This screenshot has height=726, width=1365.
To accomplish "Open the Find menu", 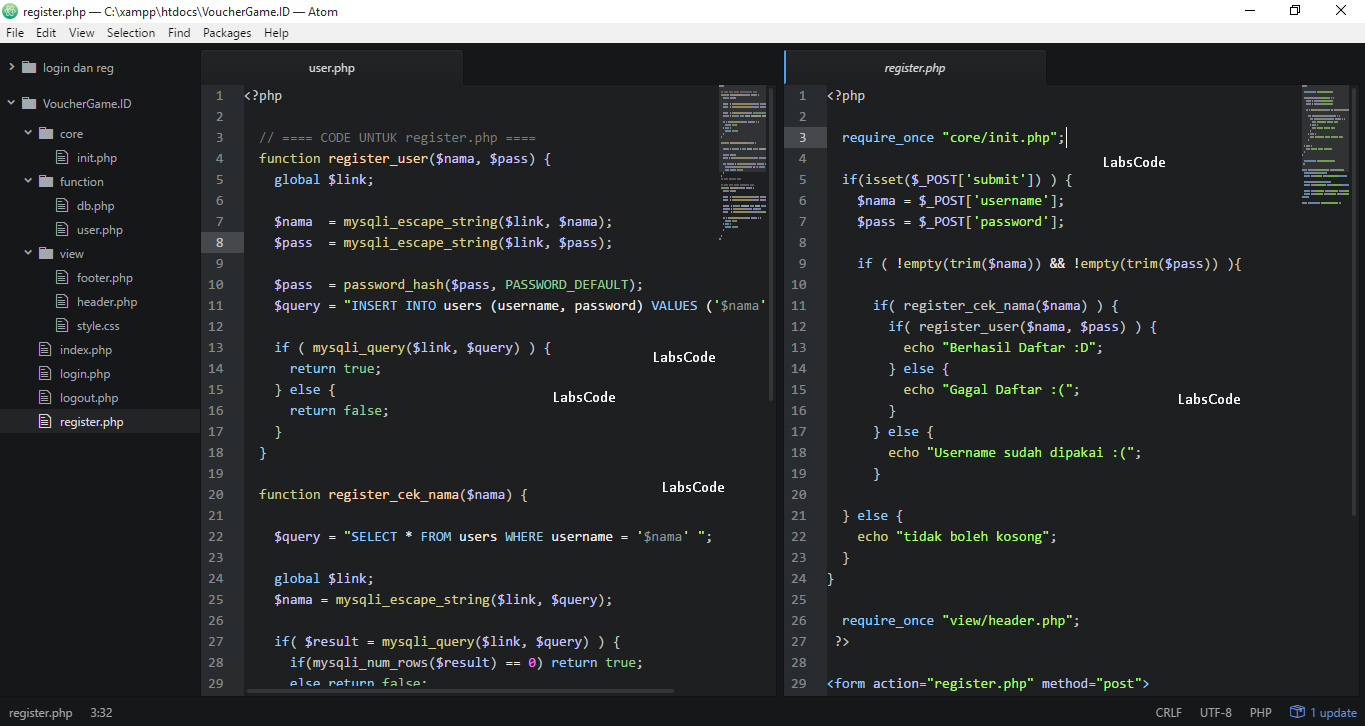I will (179, 32).
